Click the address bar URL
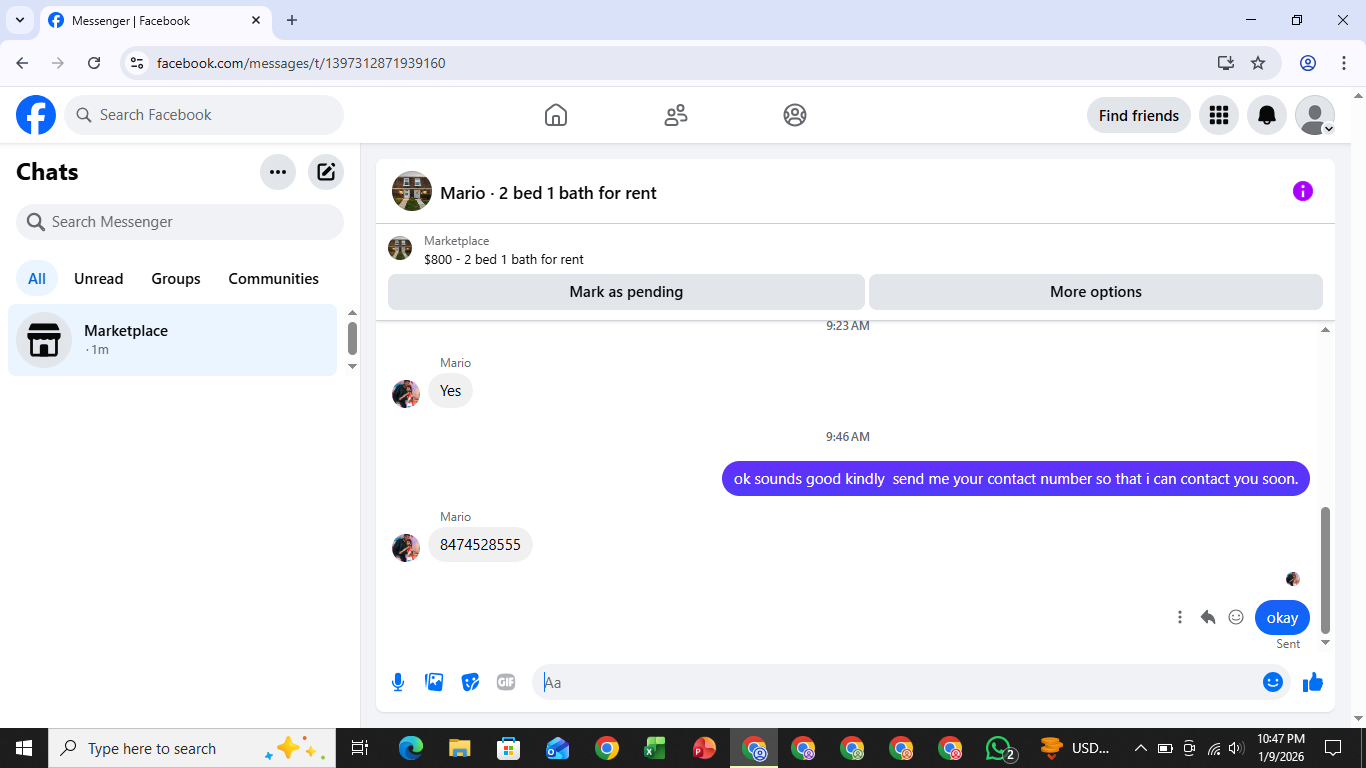 pos(301,63)
